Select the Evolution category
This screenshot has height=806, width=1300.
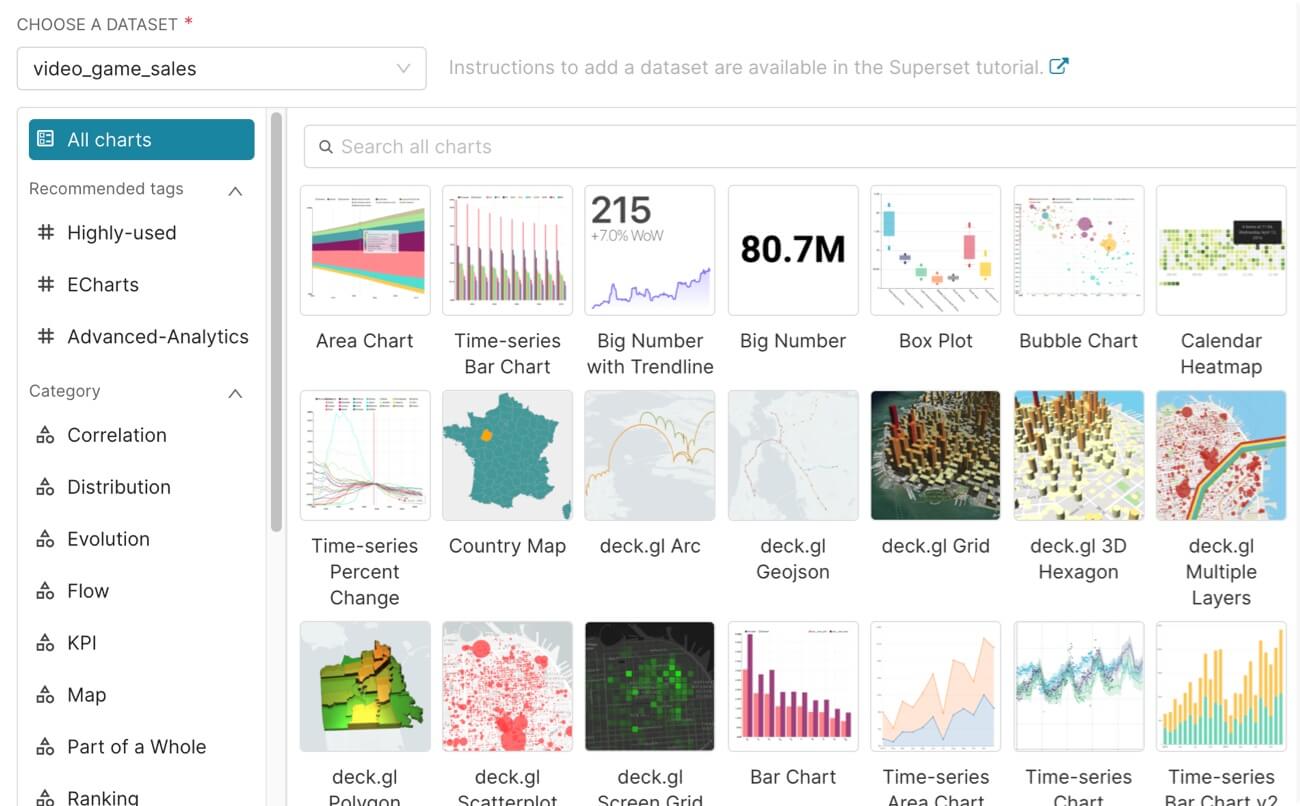tap(107, 538)
